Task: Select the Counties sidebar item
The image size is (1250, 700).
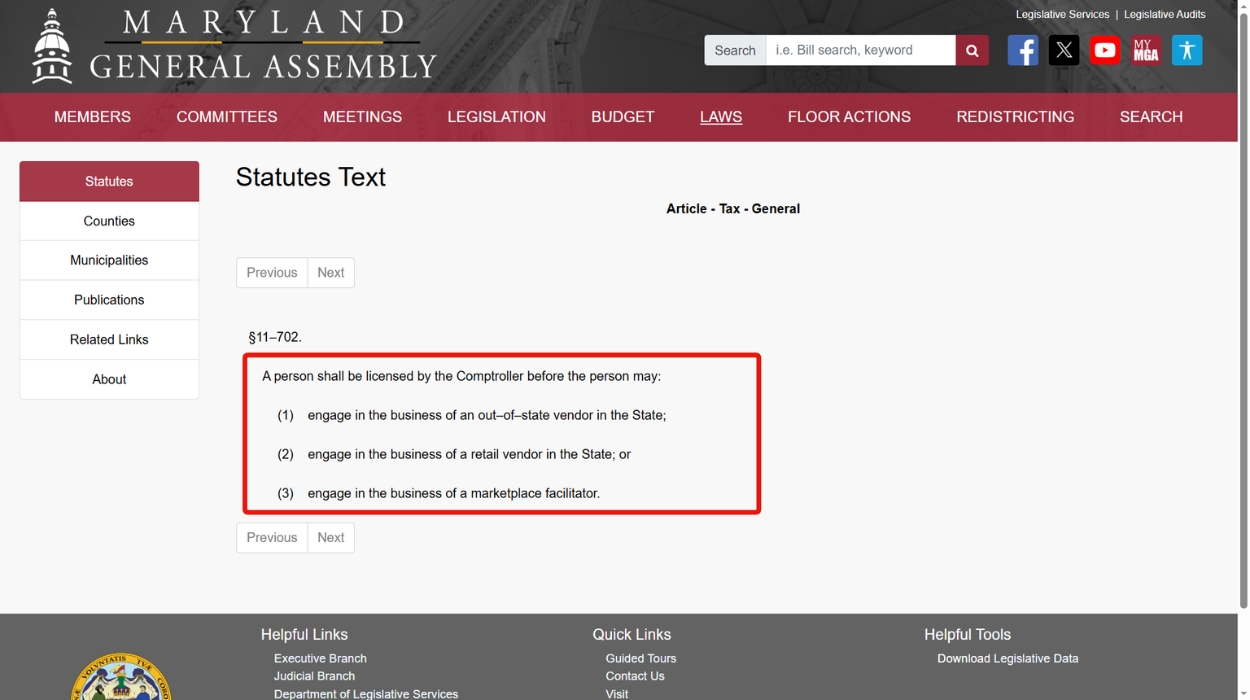Action: pos(109,221)
